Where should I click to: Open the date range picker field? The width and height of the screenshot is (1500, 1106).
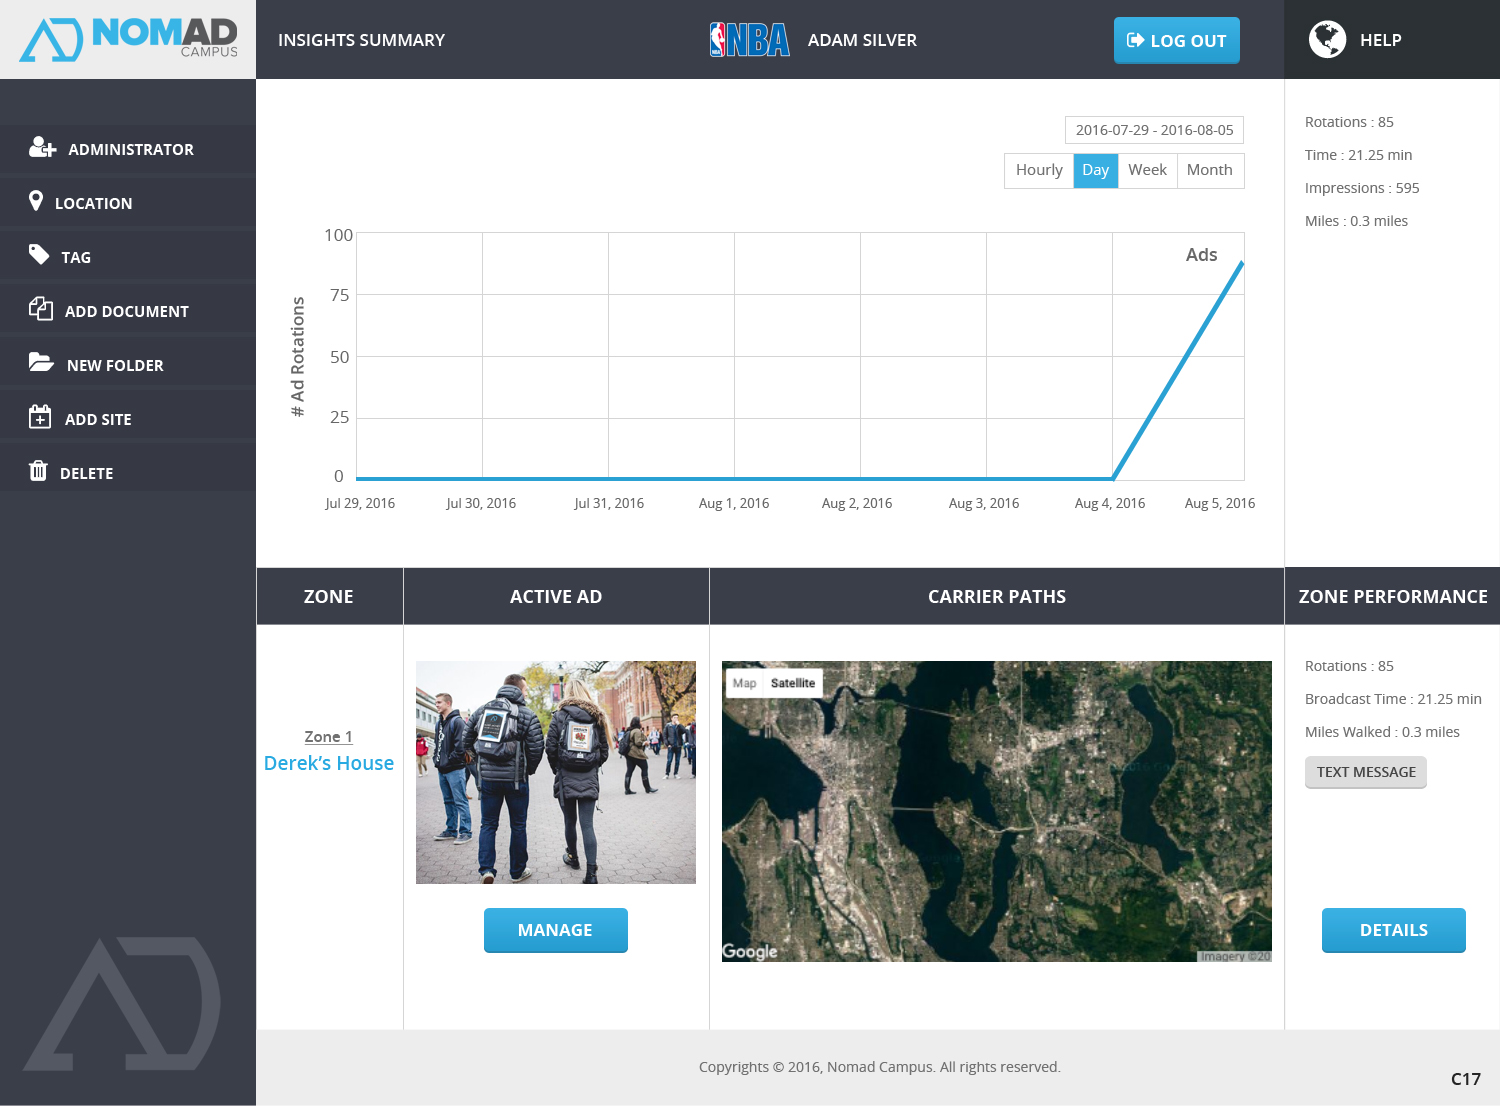[x=1154, y=130]
